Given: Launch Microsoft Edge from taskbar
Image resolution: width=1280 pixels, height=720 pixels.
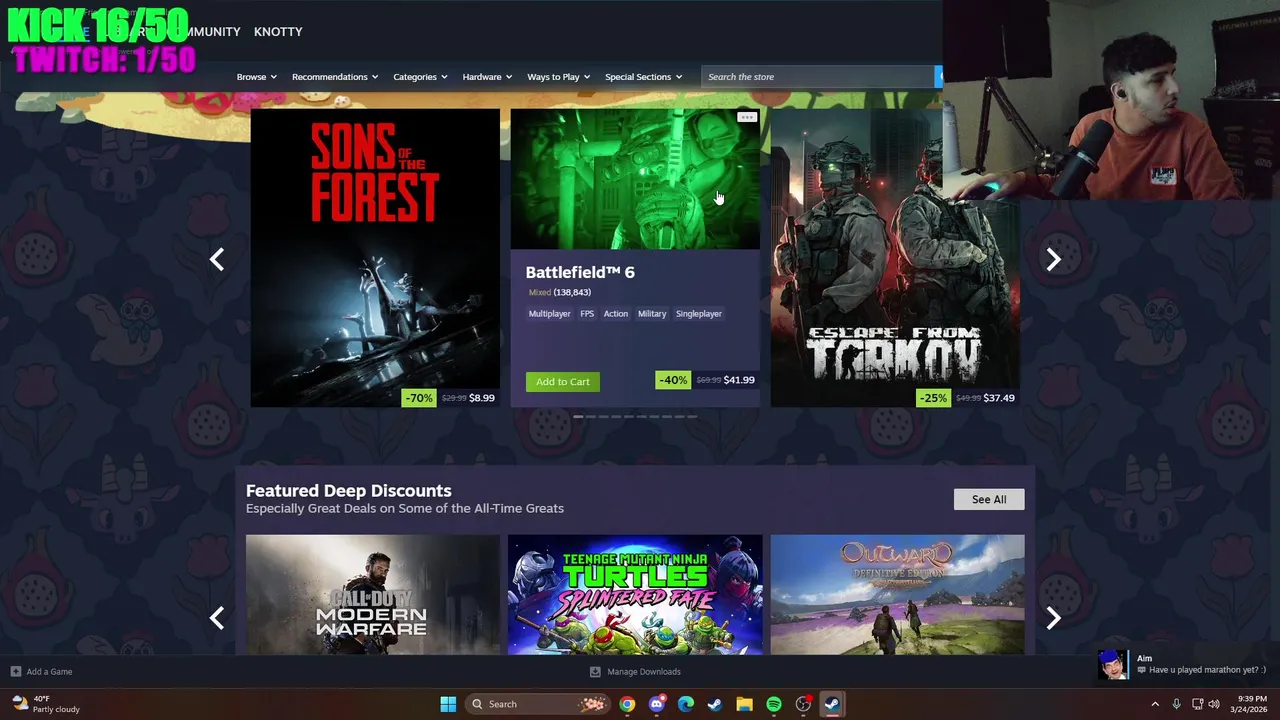Looking at the screenshot, I should pos(686,704).
